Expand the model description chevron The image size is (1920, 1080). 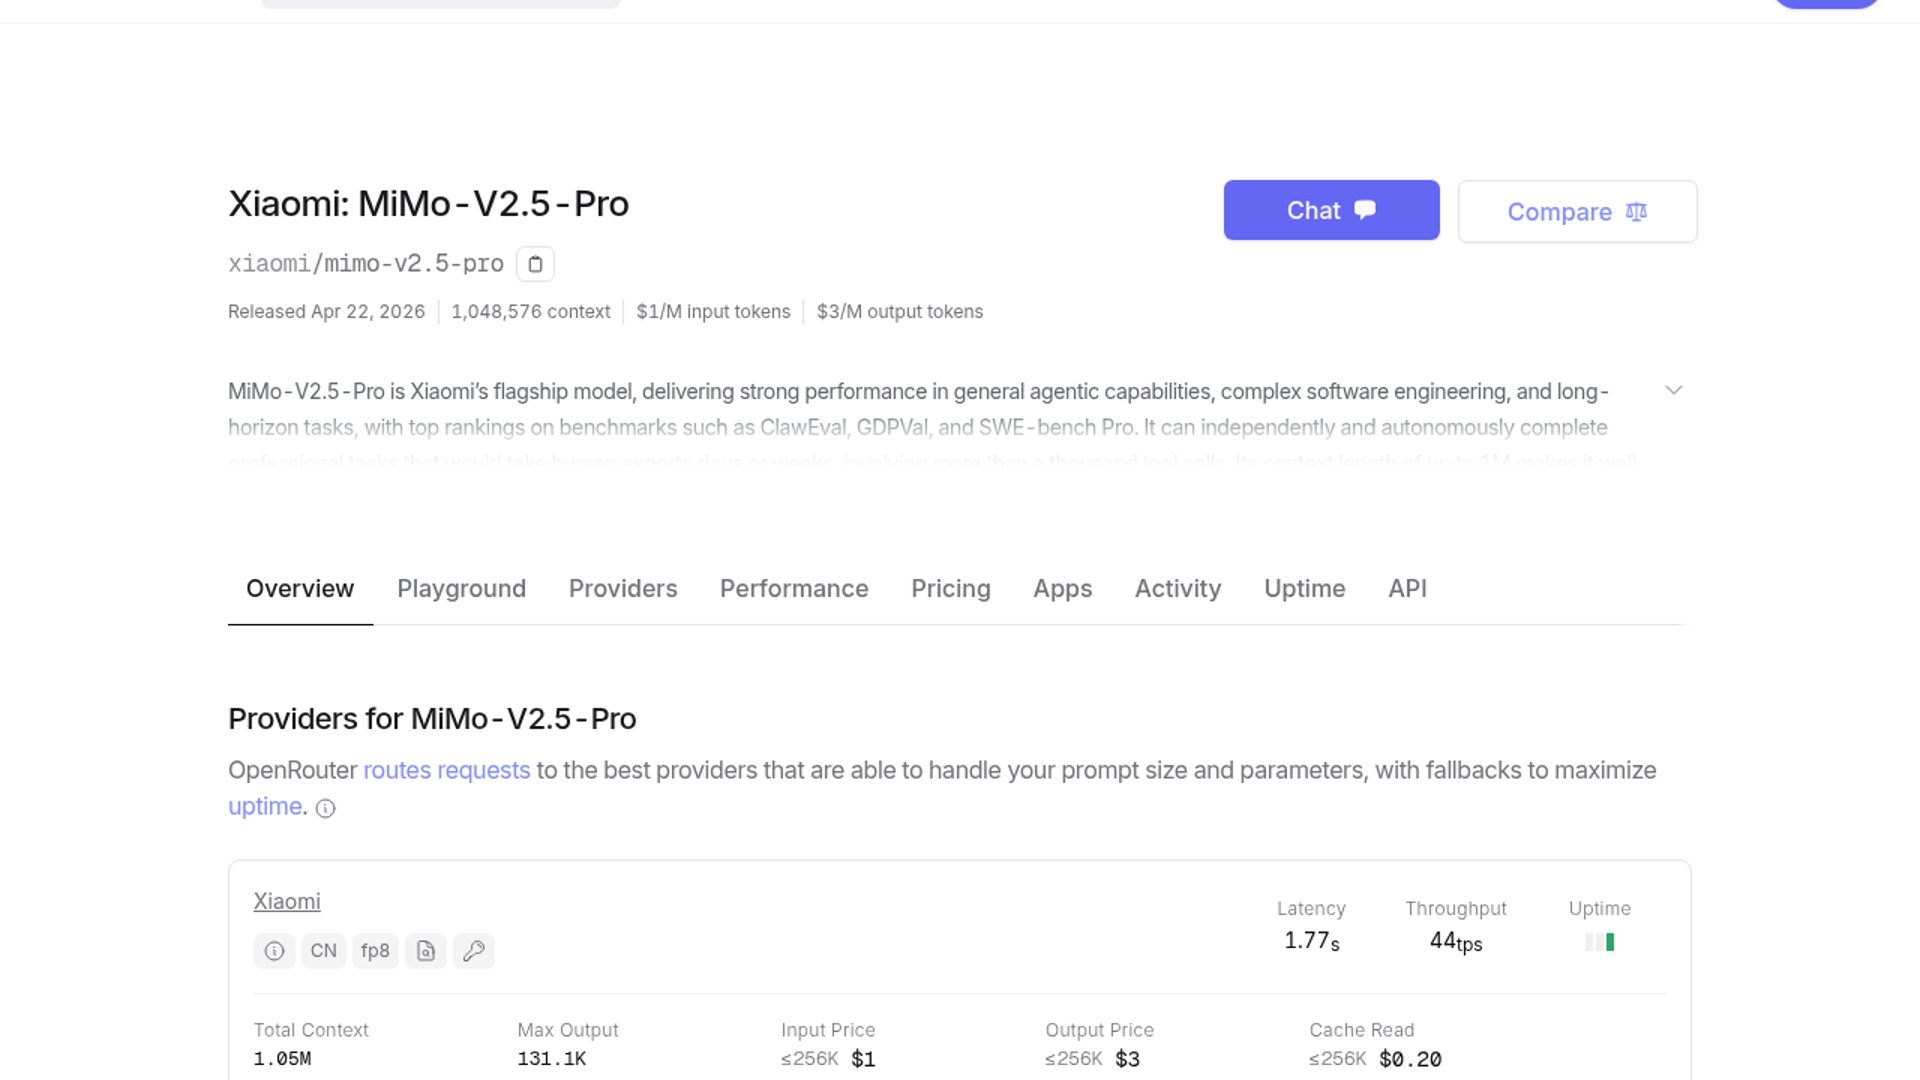pos(1674,390)
